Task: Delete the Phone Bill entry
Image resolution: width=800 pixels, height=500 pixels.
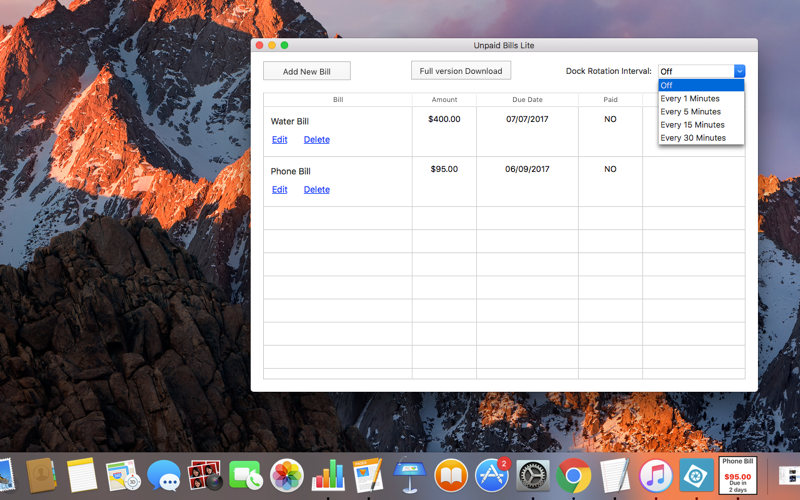Action: click(316, 189)
